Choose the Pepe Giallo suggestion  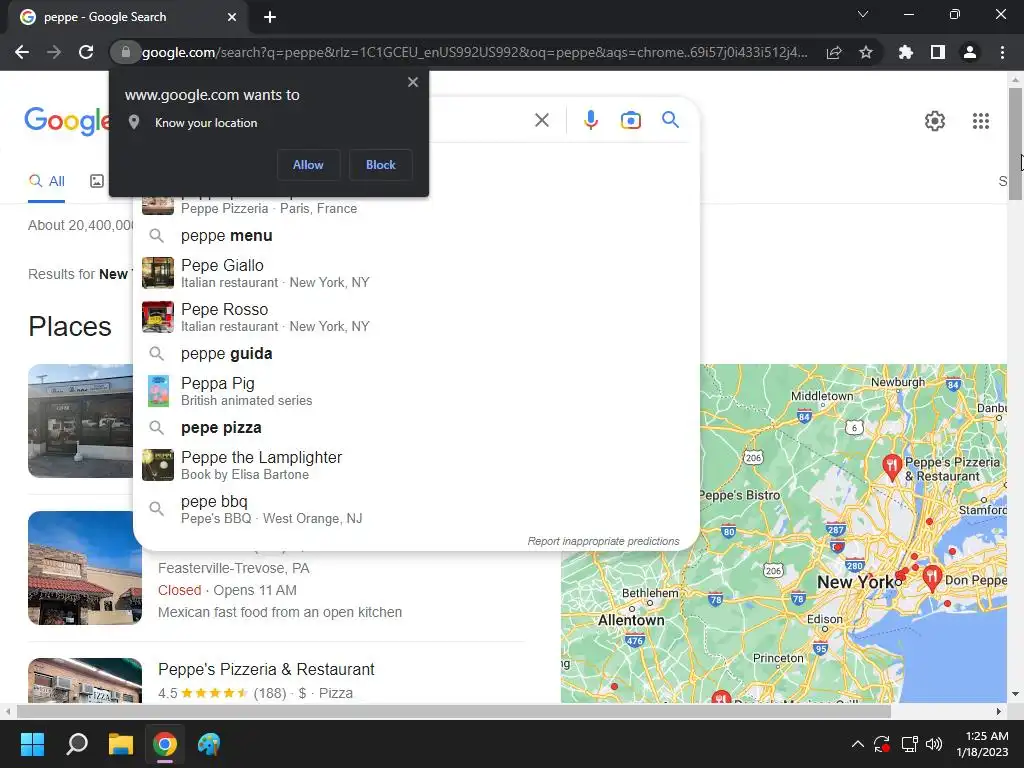[416, 273]
